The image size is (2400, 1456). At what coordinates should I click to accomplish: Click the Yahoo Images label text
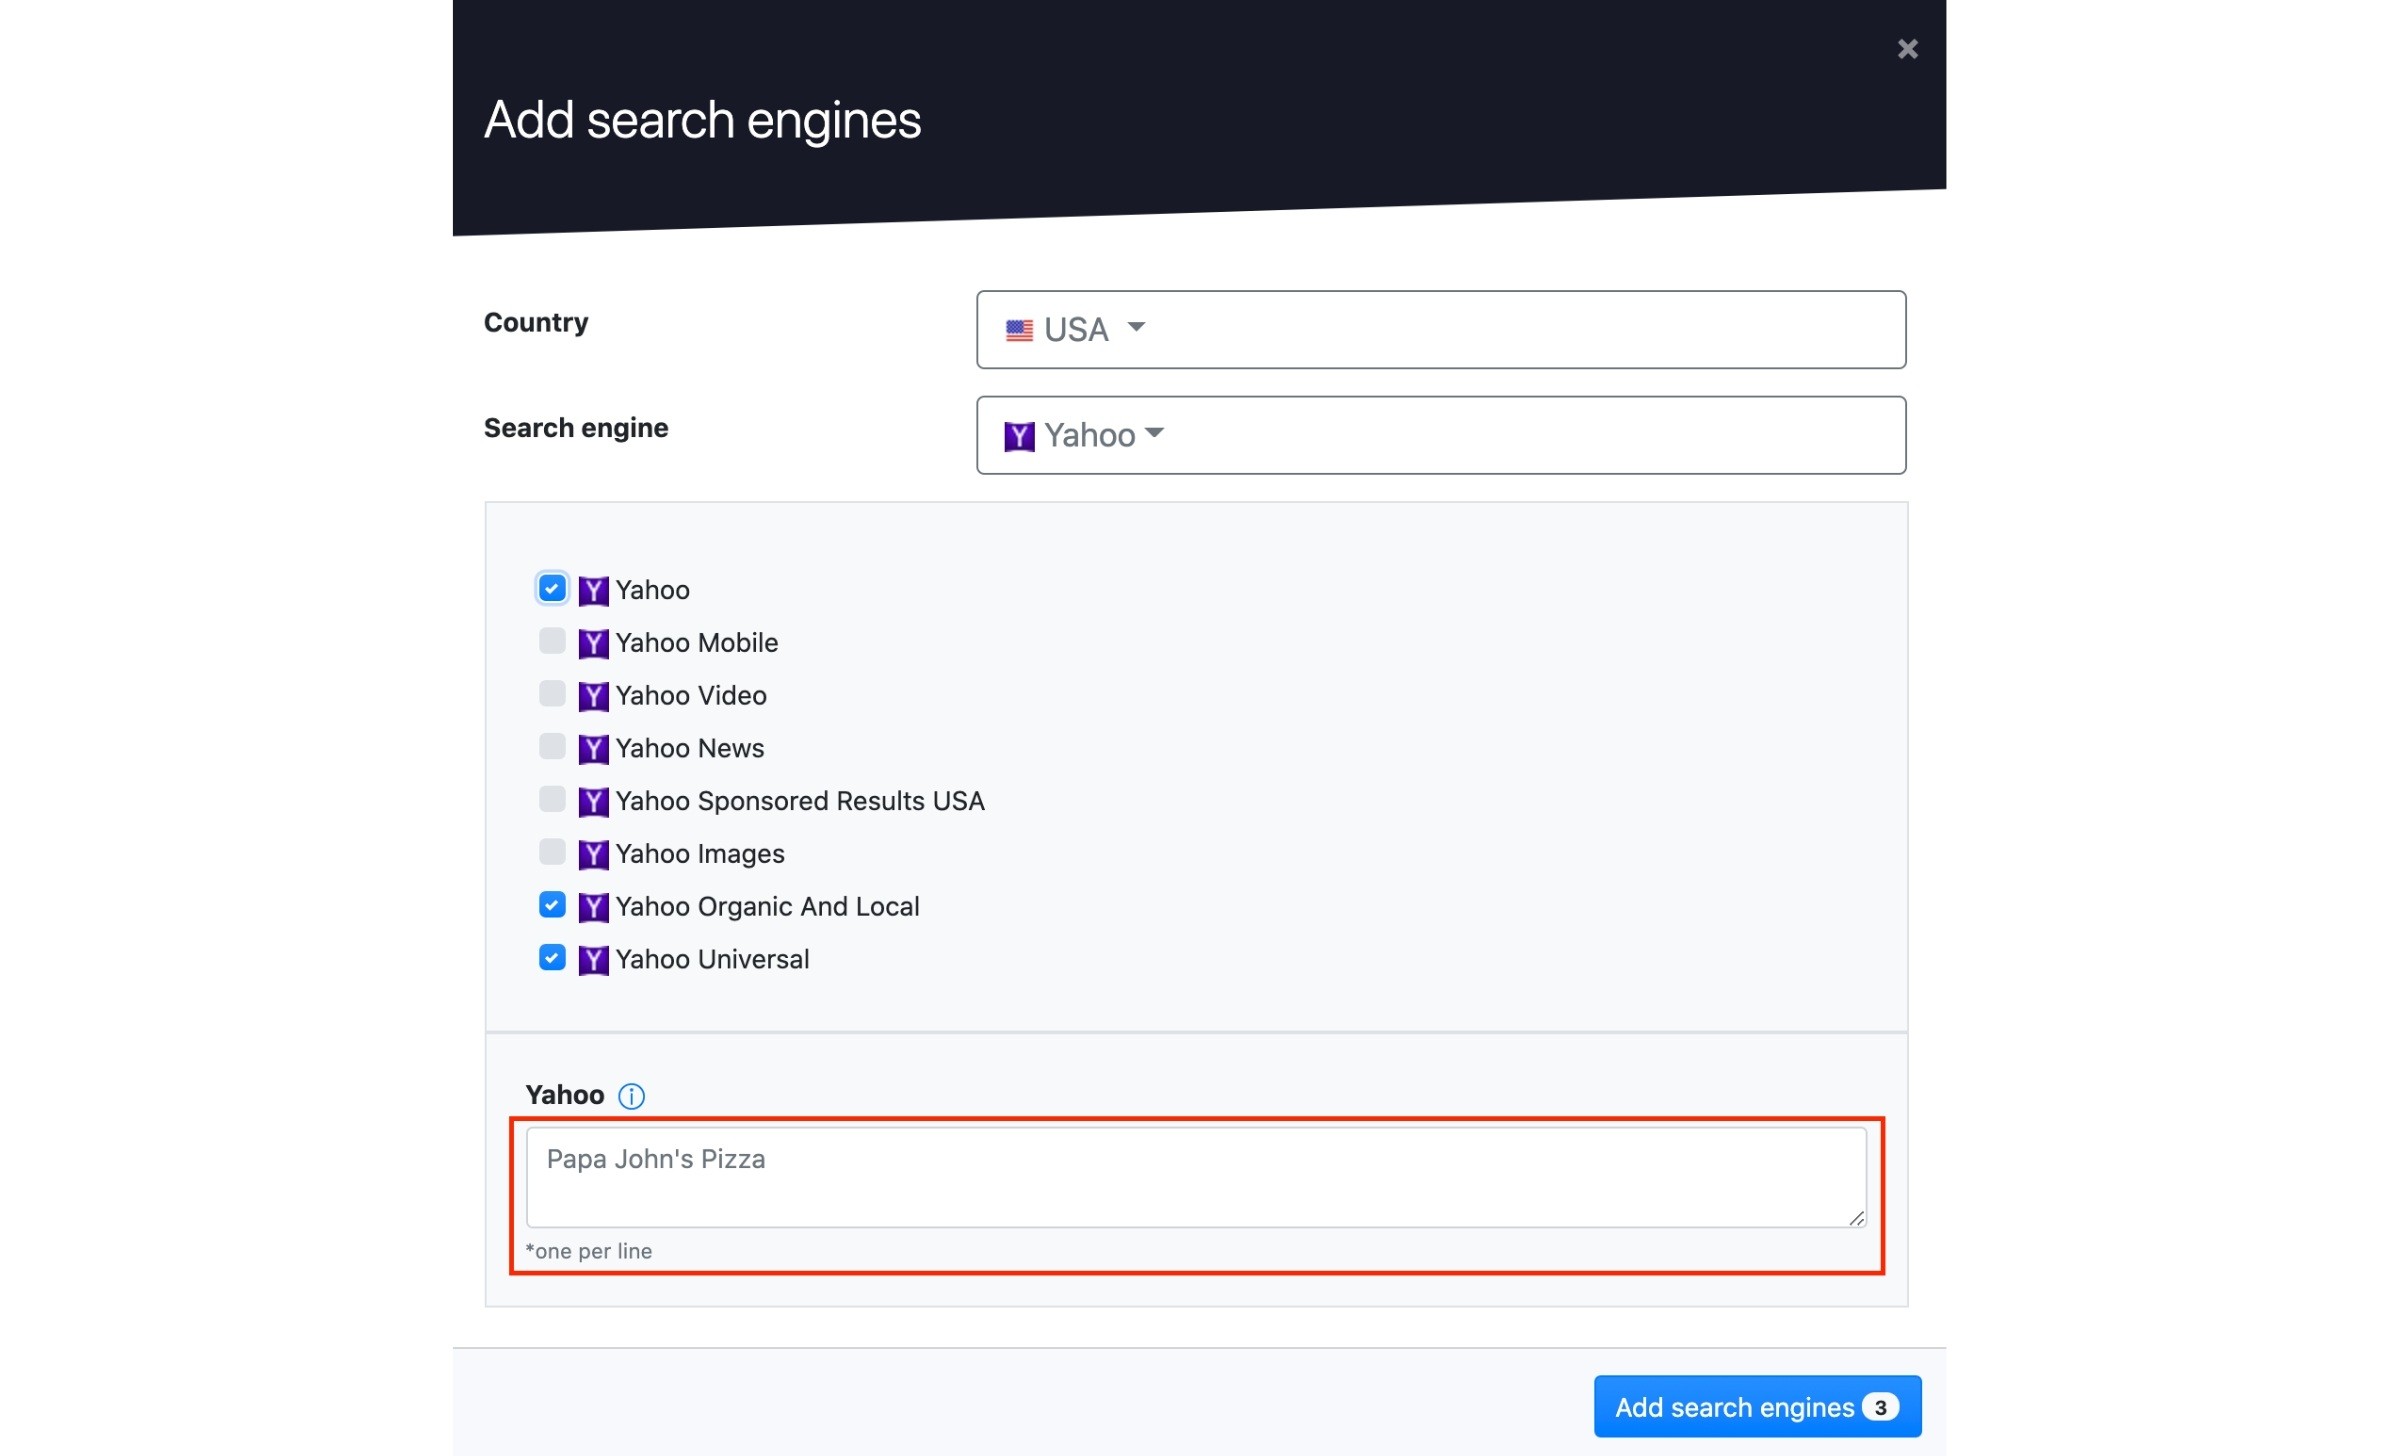700,854
